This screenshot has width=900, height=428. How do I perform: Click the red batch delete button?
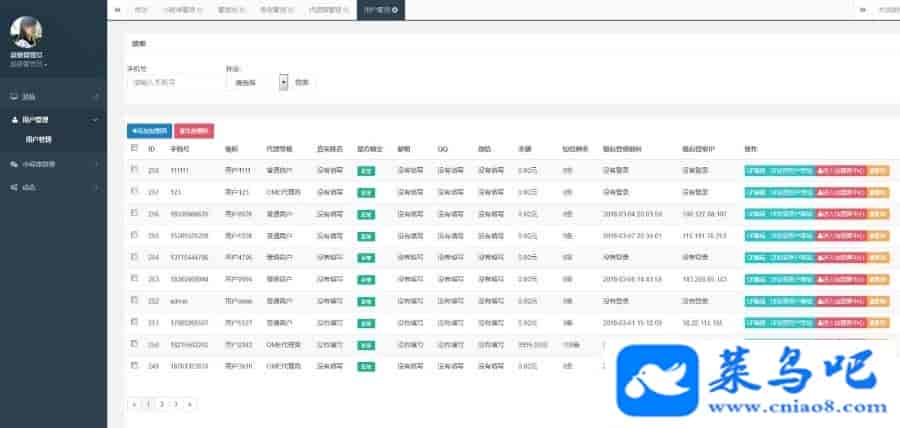pyautogui.click(x=194, y=130)
